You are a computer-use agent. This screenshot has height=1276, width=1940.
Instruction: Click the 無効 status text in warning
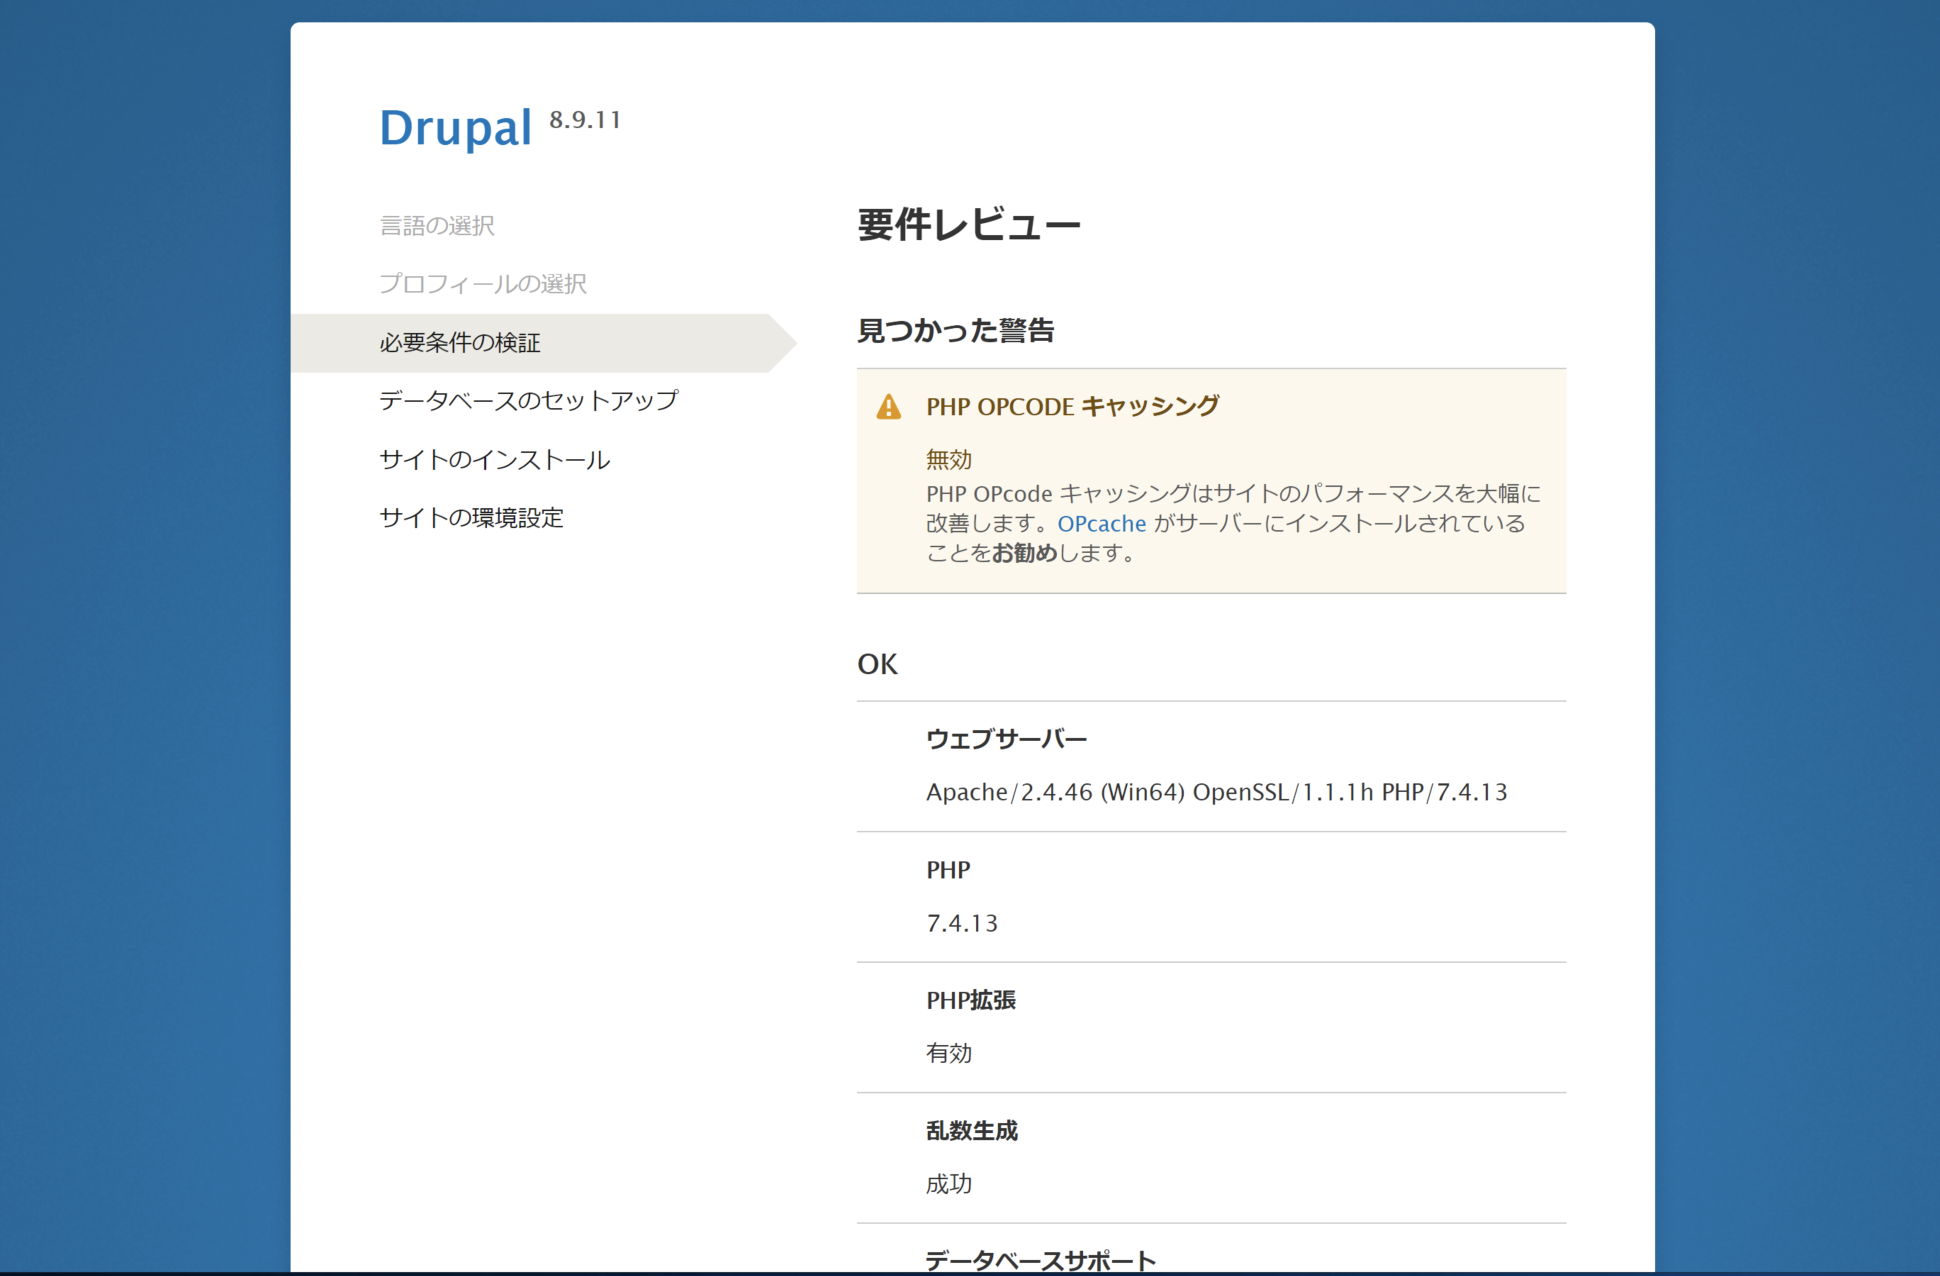(x=949, y=459)
